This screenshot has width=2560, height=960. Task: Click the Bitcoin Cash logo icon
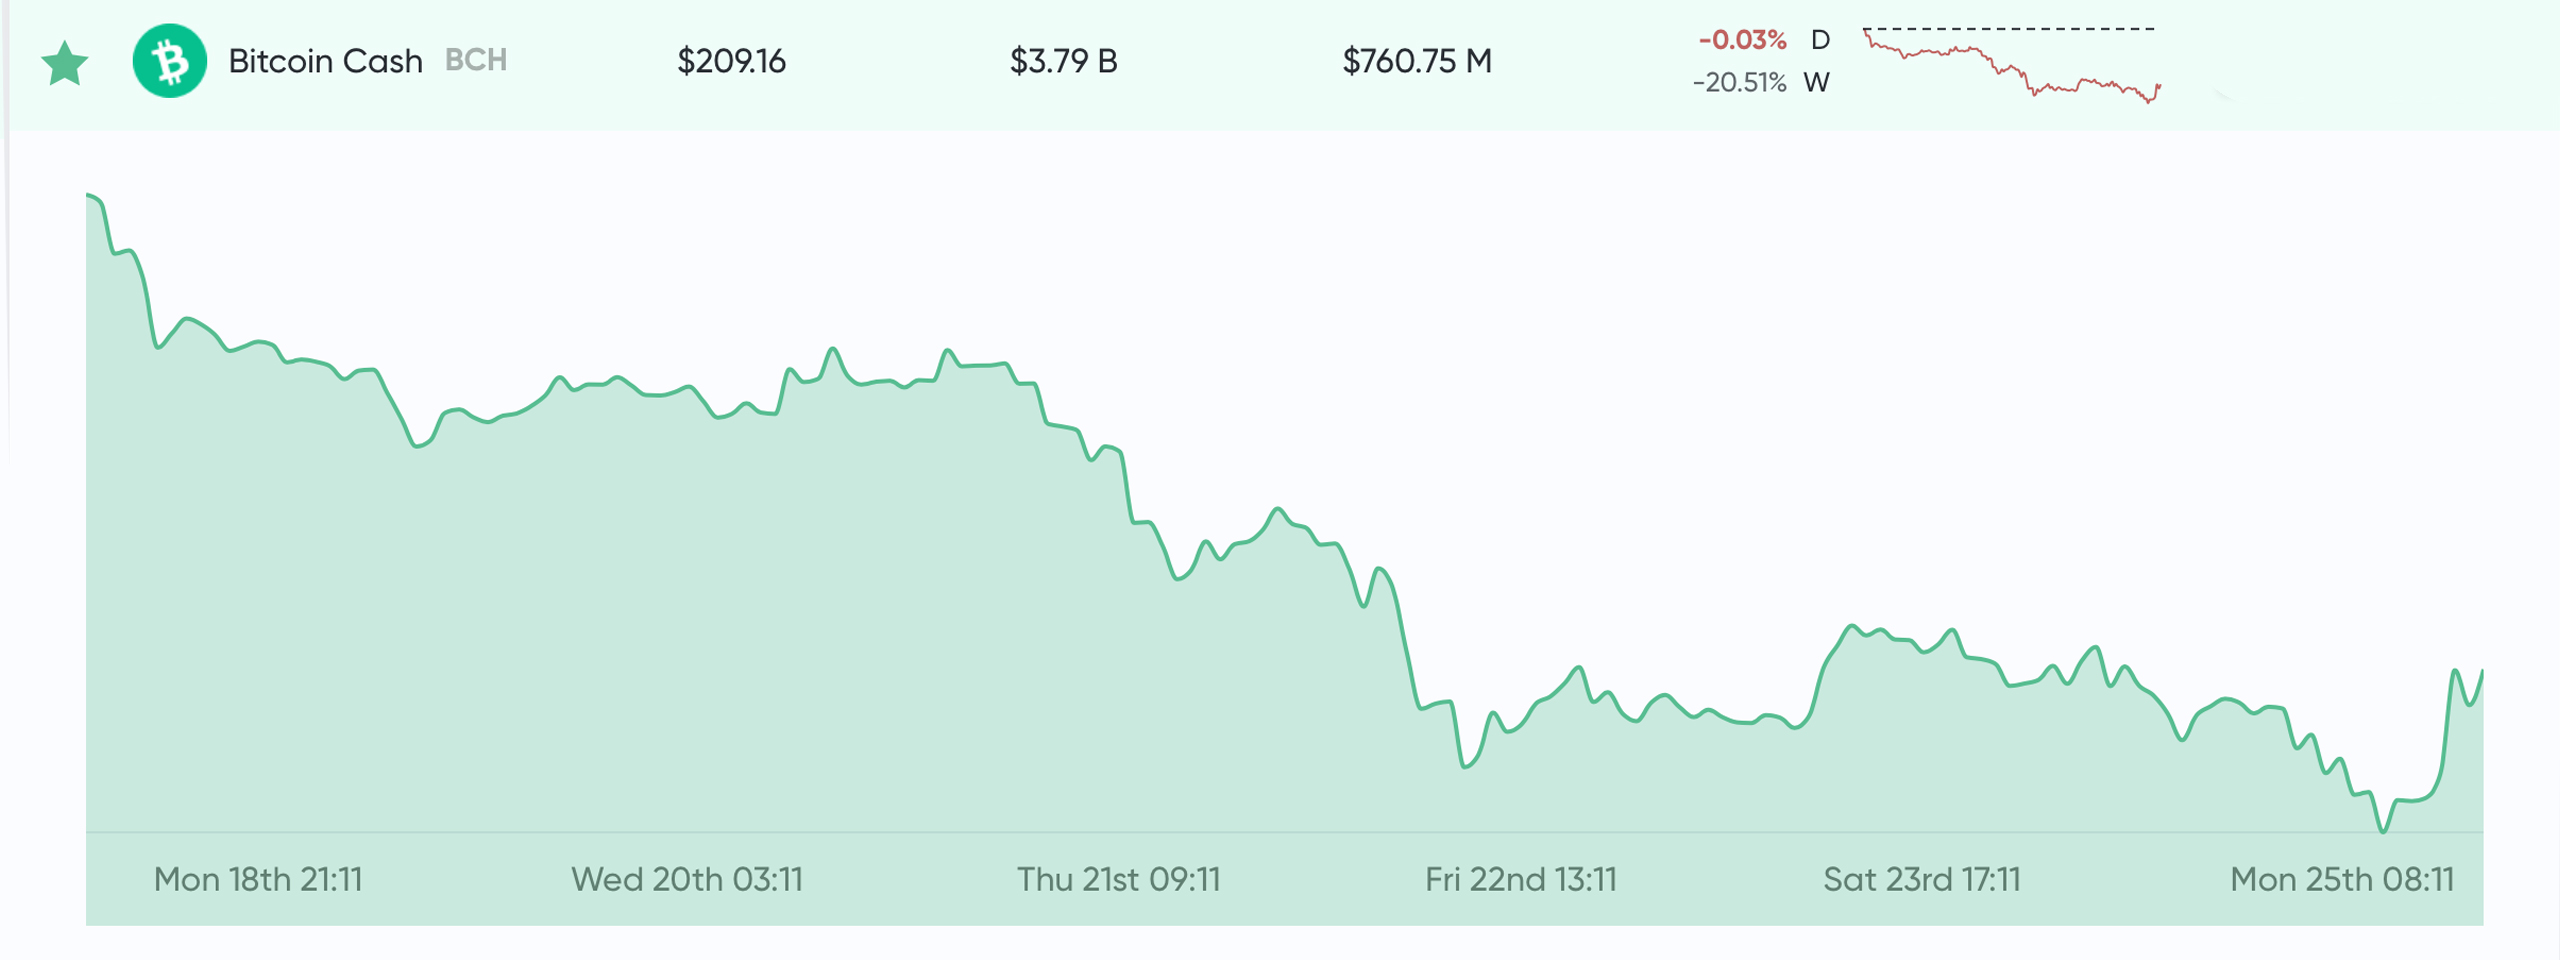pos(170,61)
